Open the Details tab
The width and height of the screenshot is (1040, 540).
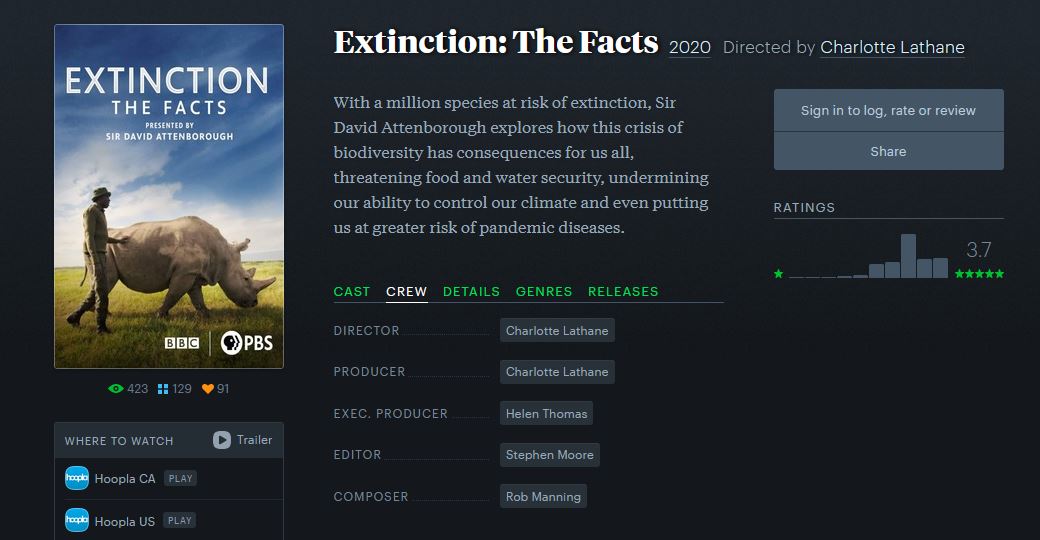(471, 292)
